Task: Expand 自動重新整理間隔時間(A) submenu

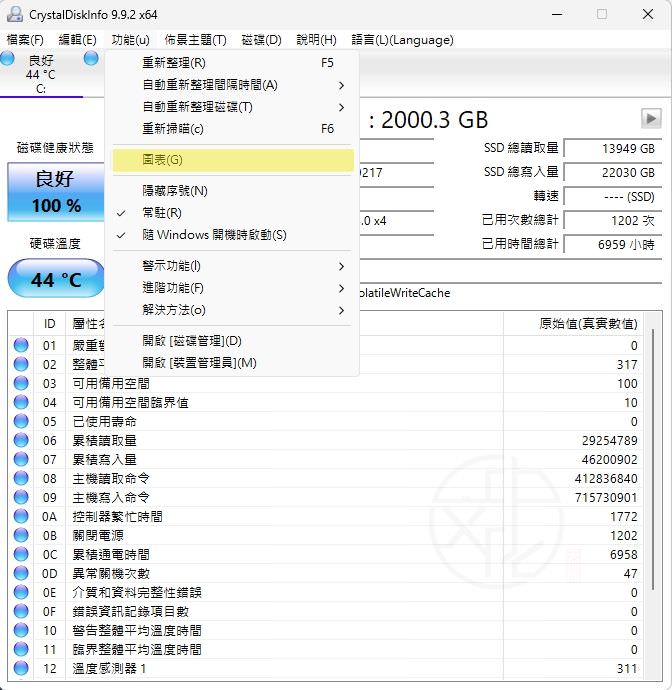Action: tap(233, 85)
